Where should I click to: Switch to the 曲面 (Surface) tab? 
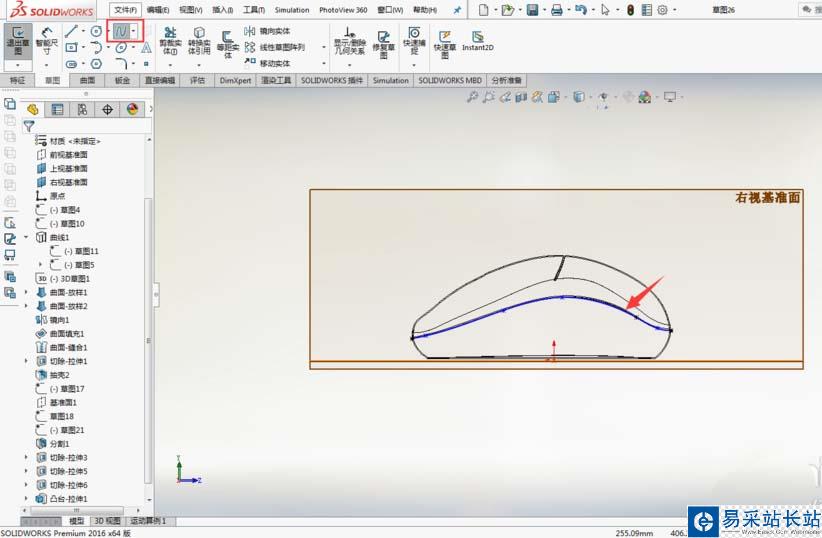click(x=88, y=80)
